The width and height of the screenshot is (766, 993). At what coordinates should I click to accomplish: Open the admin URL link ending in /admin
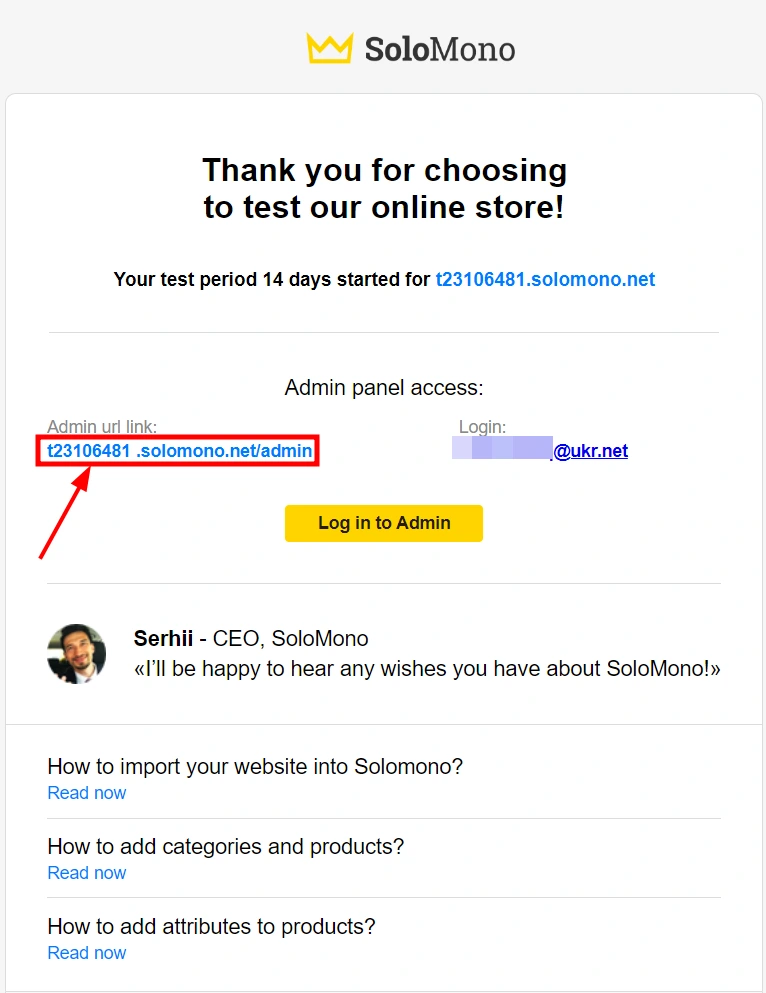[180, 451]
